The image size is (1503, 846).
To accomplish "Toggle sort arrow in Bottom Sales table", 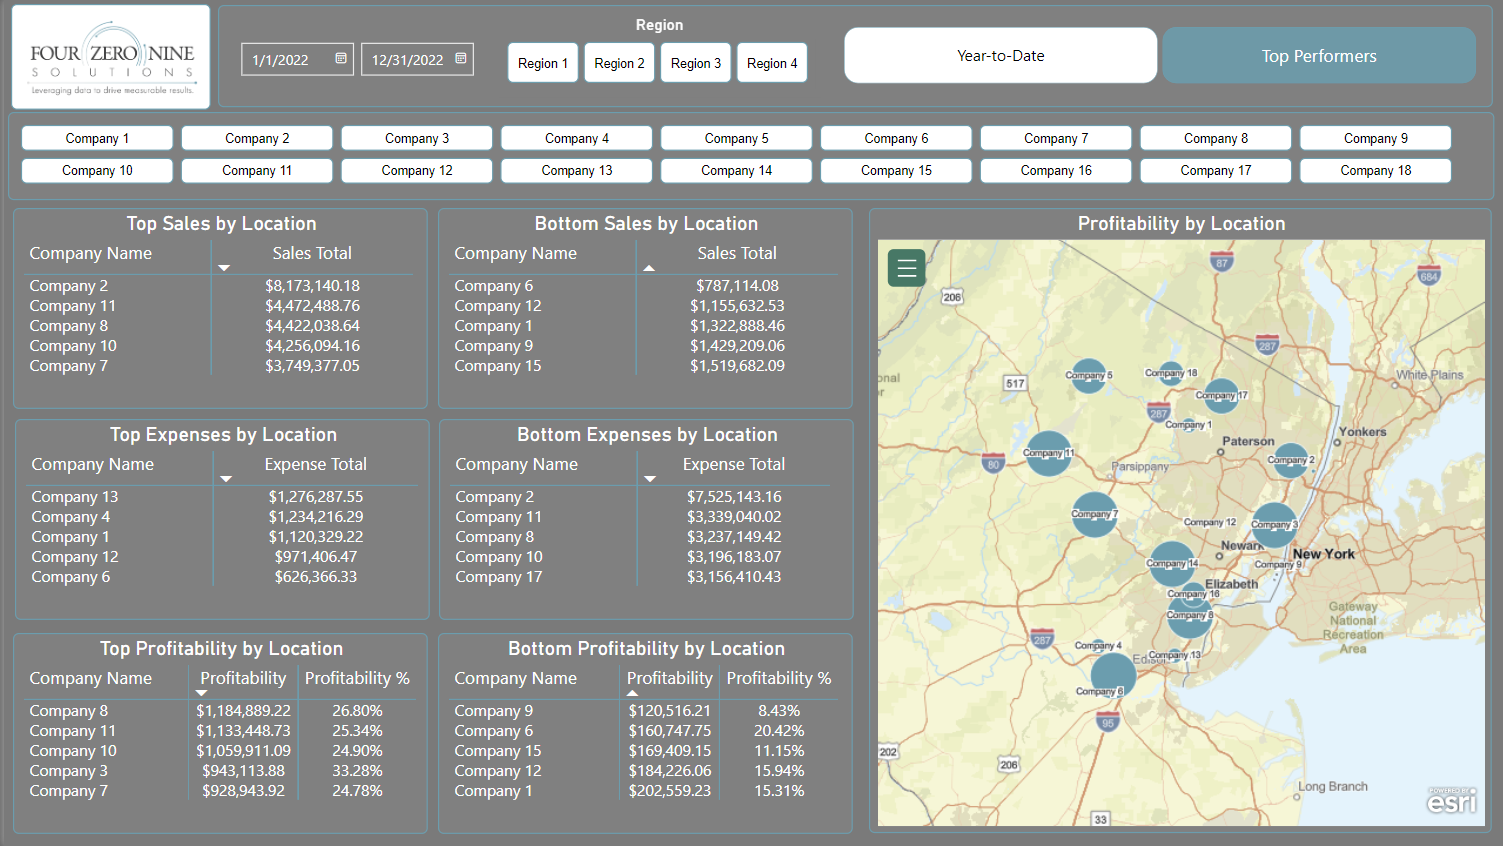I will [x=649, y=268].
